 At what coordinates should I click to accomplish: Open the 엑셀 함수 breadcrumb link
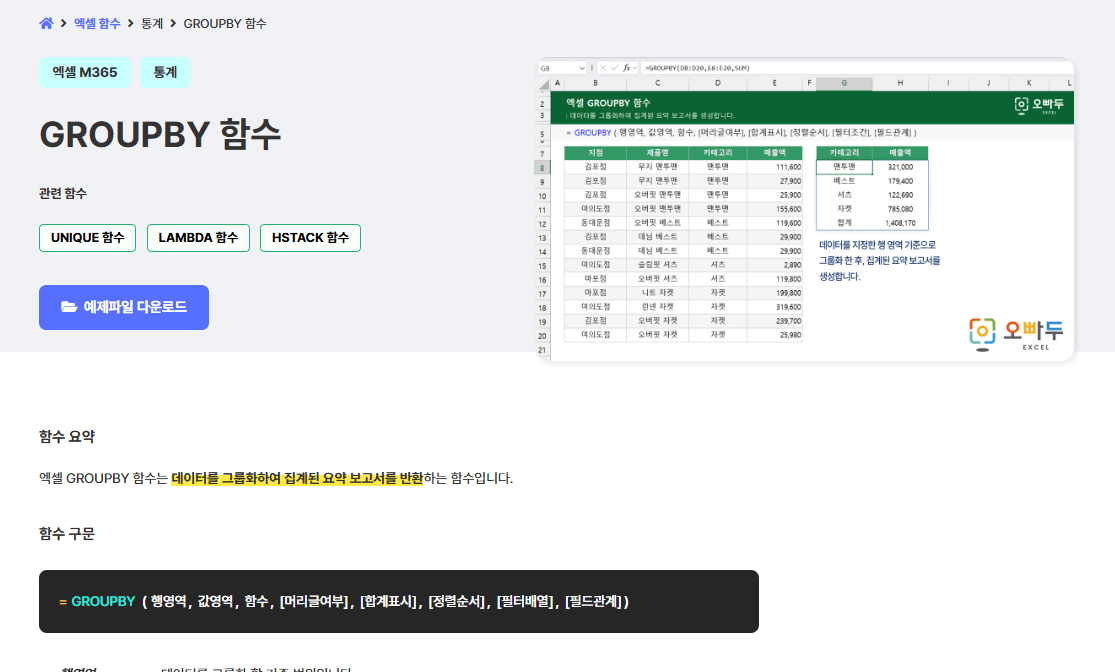97,23
